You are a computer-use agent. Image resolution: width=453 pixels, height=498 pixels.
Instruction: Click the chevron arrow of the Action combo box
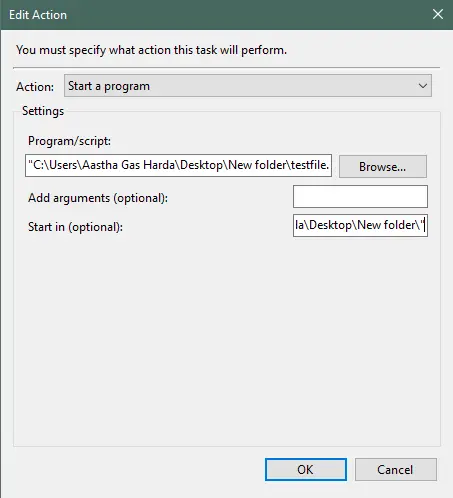423,86
